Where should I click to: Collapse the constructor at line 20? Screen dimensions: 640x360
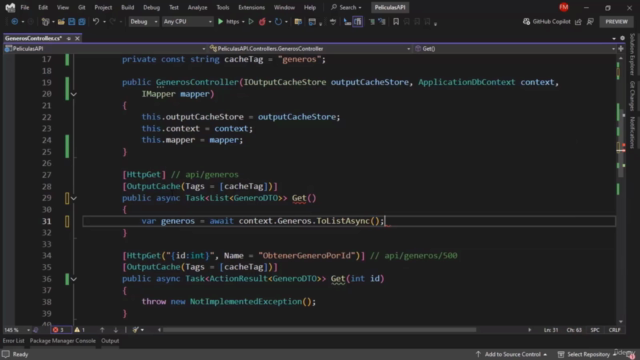(x=73, y=94)
